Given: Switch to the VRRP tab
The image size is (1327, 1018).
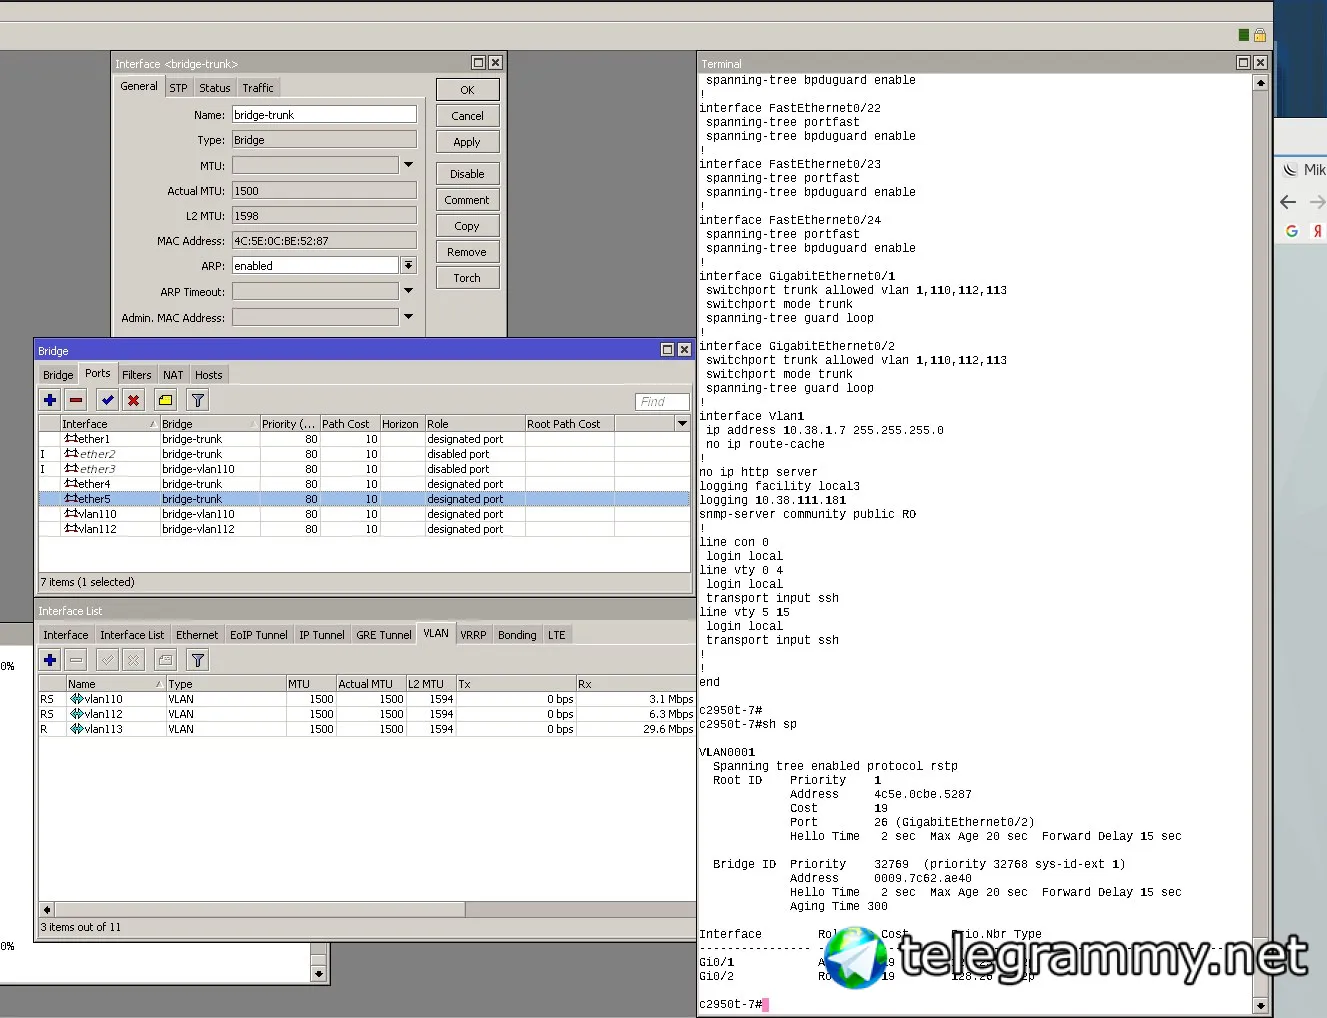Looking at the screenshot, I should tap(474, 635).
